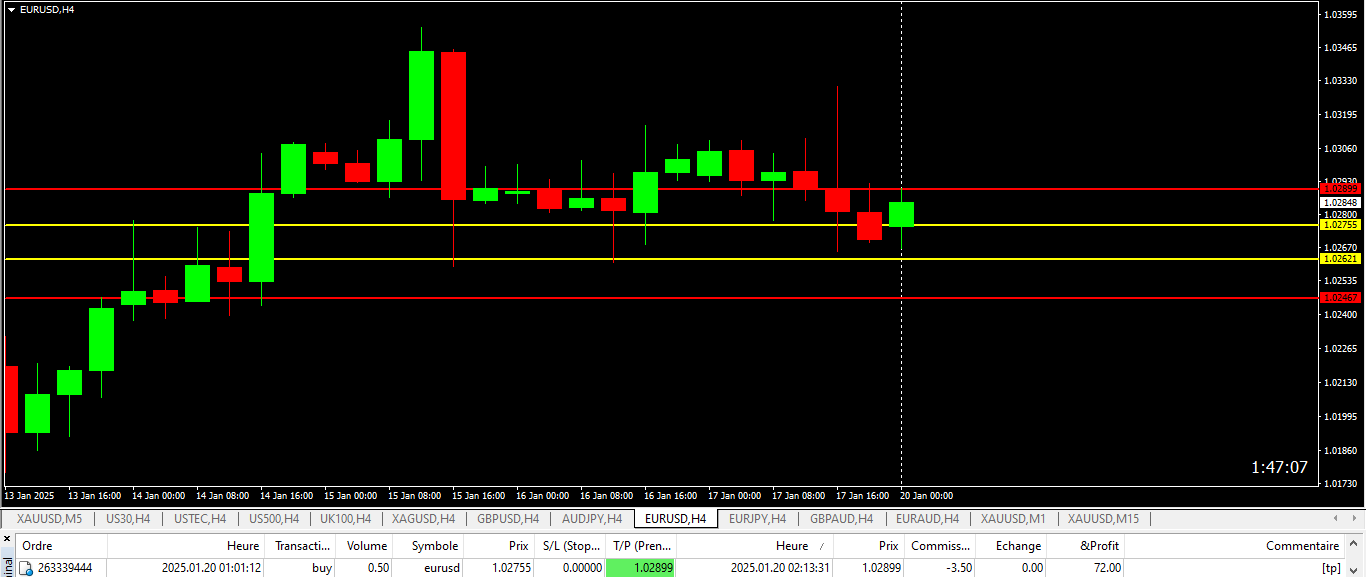Select the red 1.02467 horizontal line label
This screenshot has width=1366, height=577.
click(1340, 298)
